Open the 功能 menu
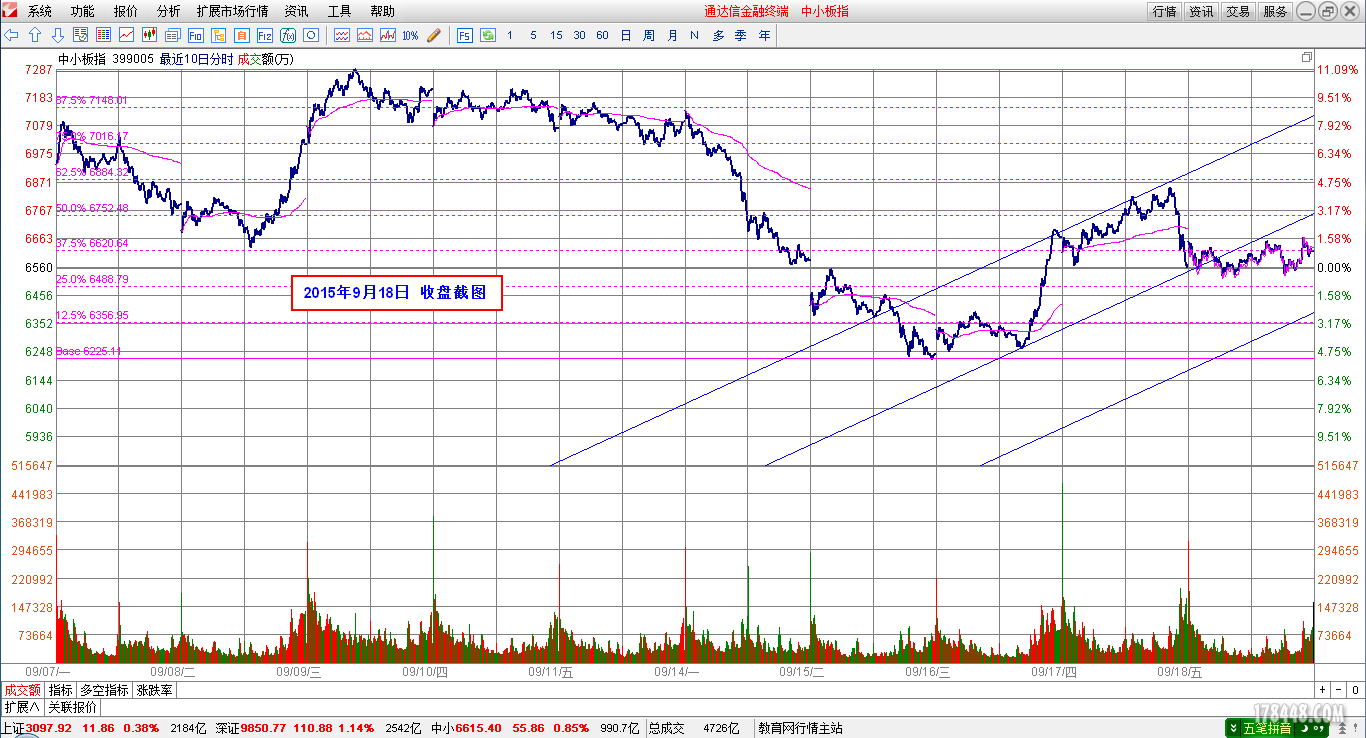This screenshot has width=1366, height=738. pyautogui.click(x=83, y=11)
